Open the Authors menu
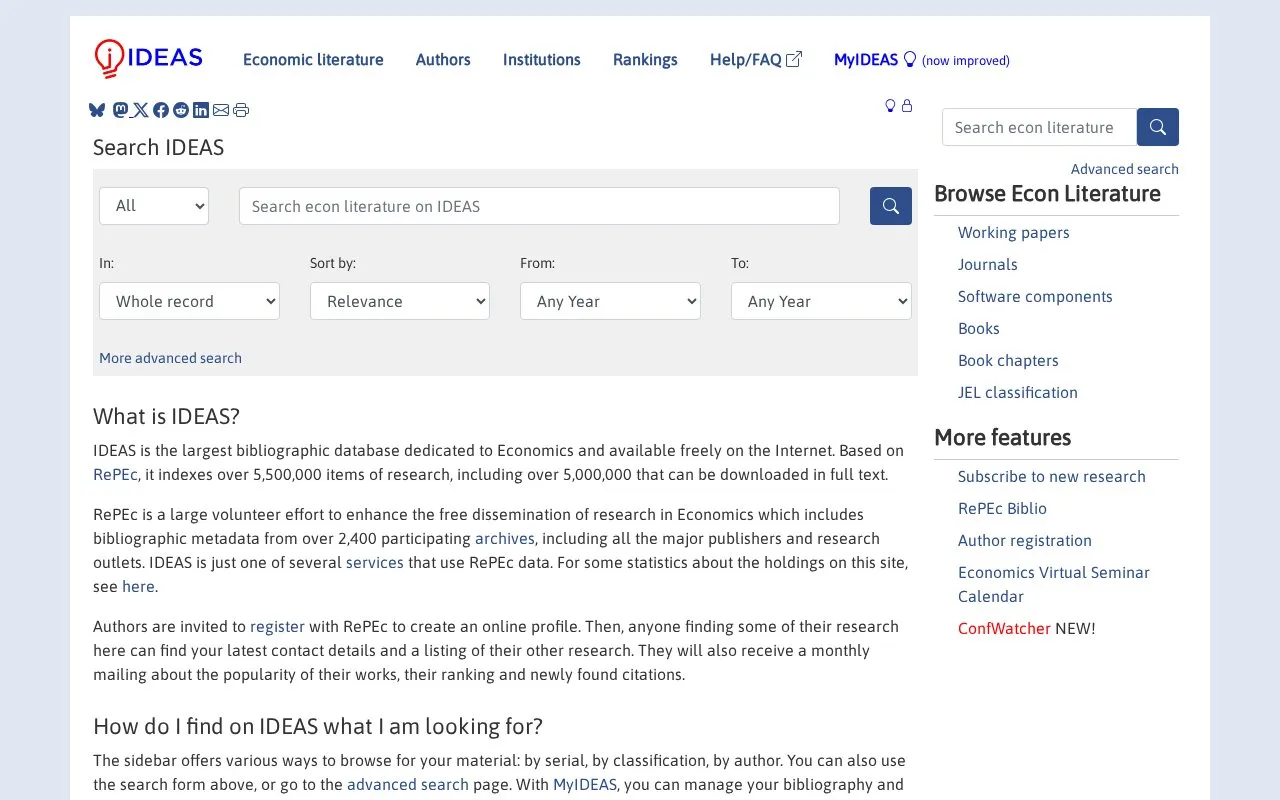This screenshot has width=1280, height=800. (x=443, y=60)
